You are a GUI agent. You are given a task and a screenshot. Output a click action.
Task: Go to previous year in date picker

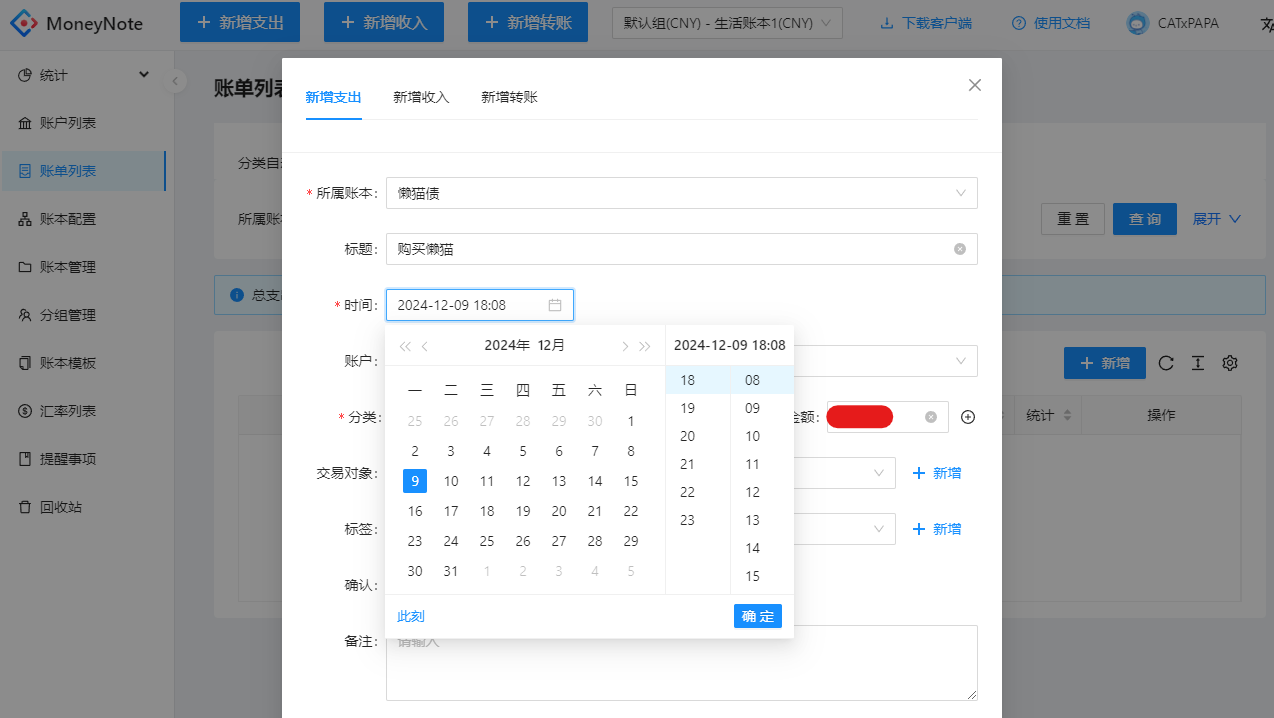405,346
